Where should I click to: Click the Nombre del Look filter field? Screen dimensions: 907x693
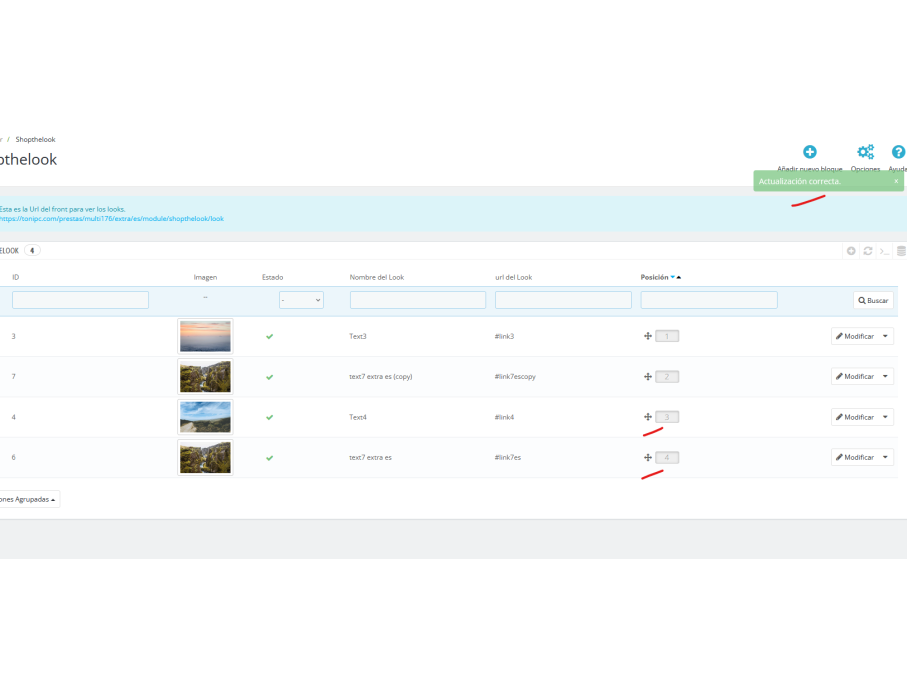(418, 300)
